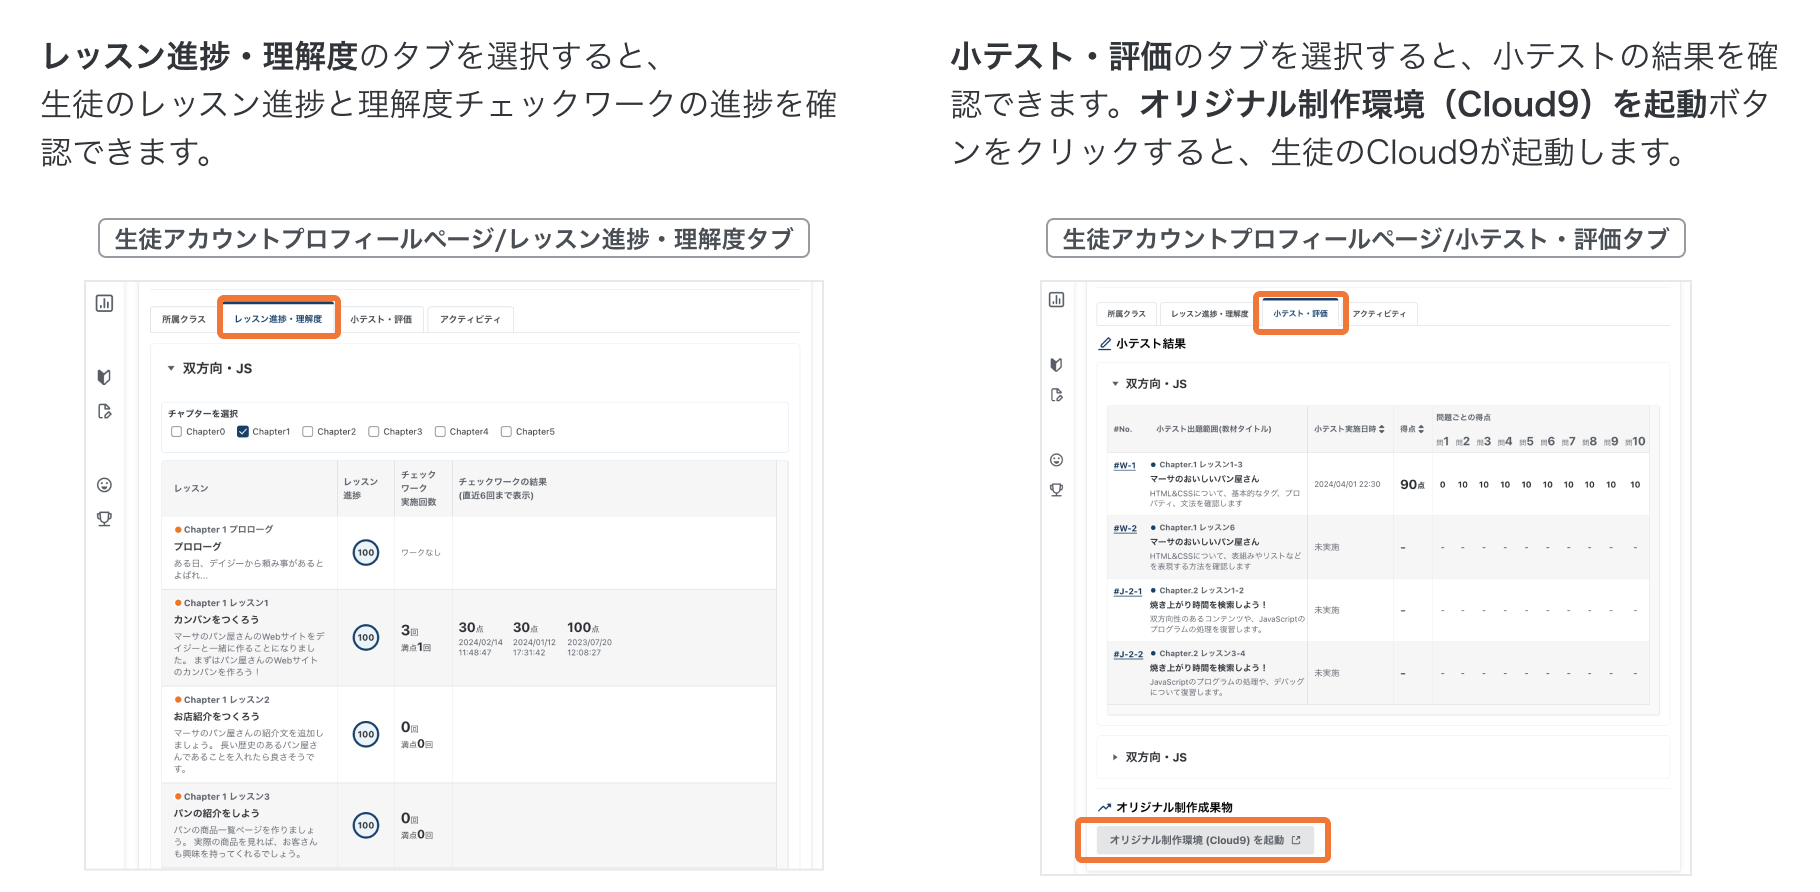The width and height of the screenshot is (1820, 892).
Task: Check the Chapter5 checkbox
Action: 506,432
